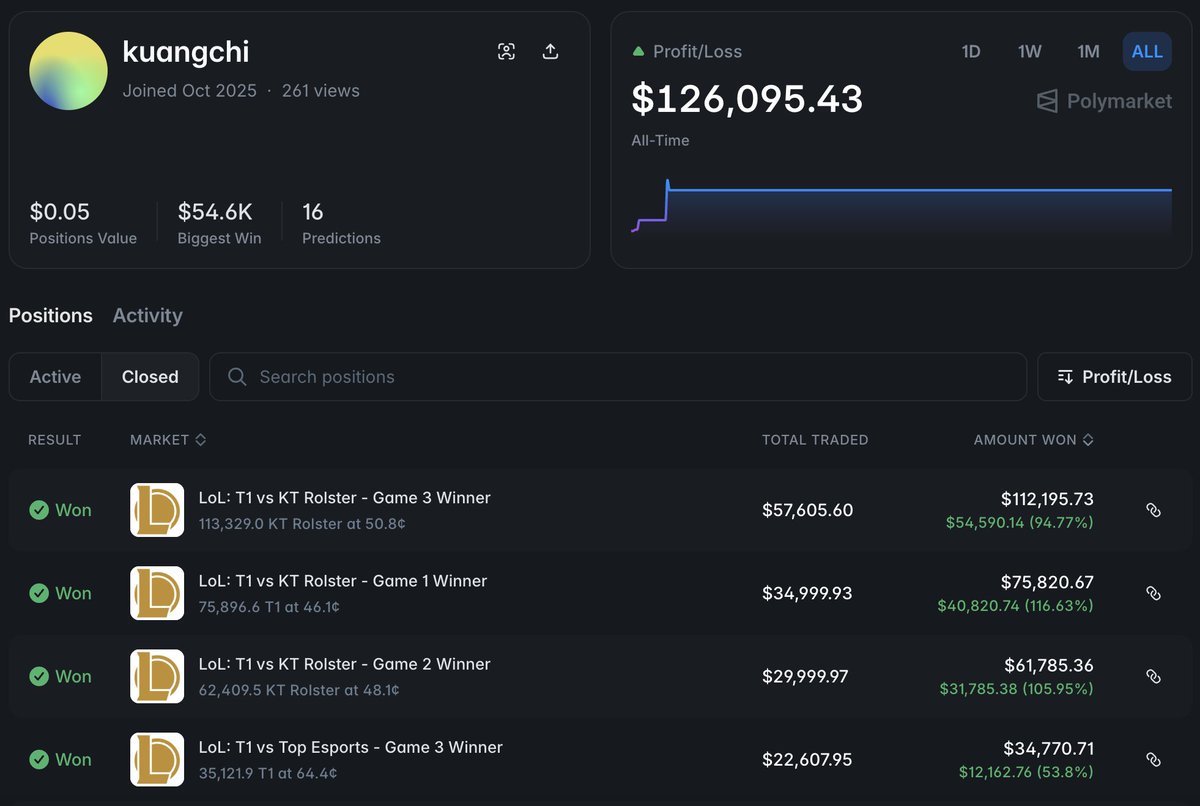Click '35,121.9 T1 at 64.4¢' details
The height and width of the screenshot is (806, 1200).
pyautogui.click(x=268, y=772)
